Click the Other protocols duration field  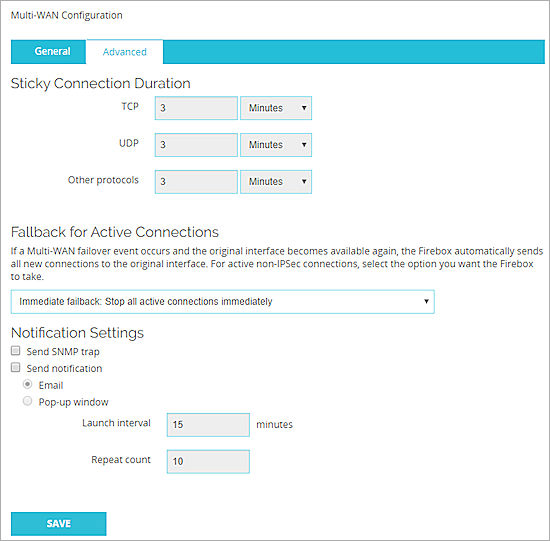click(196, 182)
